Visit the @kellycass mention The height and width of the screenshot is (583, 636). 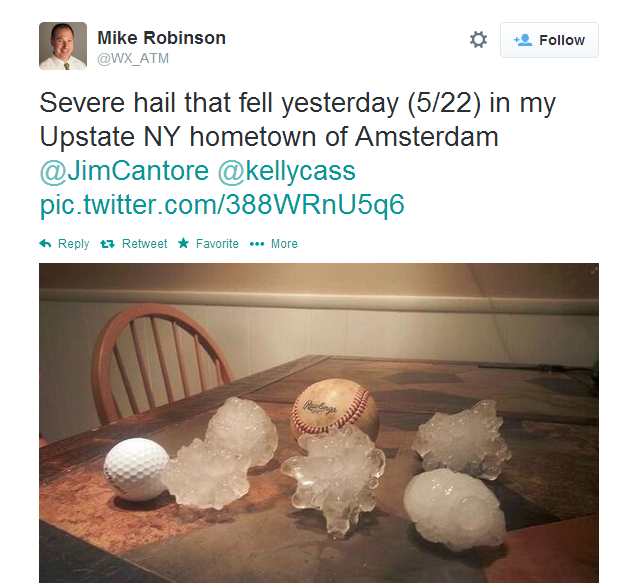pyautogui.click(x=286, y=170)
